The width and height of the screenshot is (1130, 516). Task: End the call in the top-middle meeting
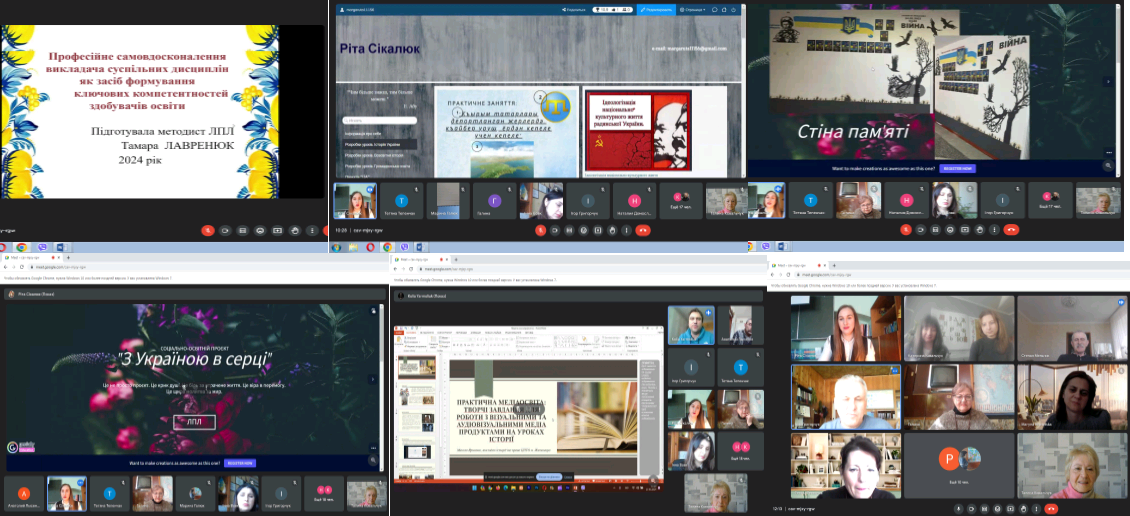point(643,230)
